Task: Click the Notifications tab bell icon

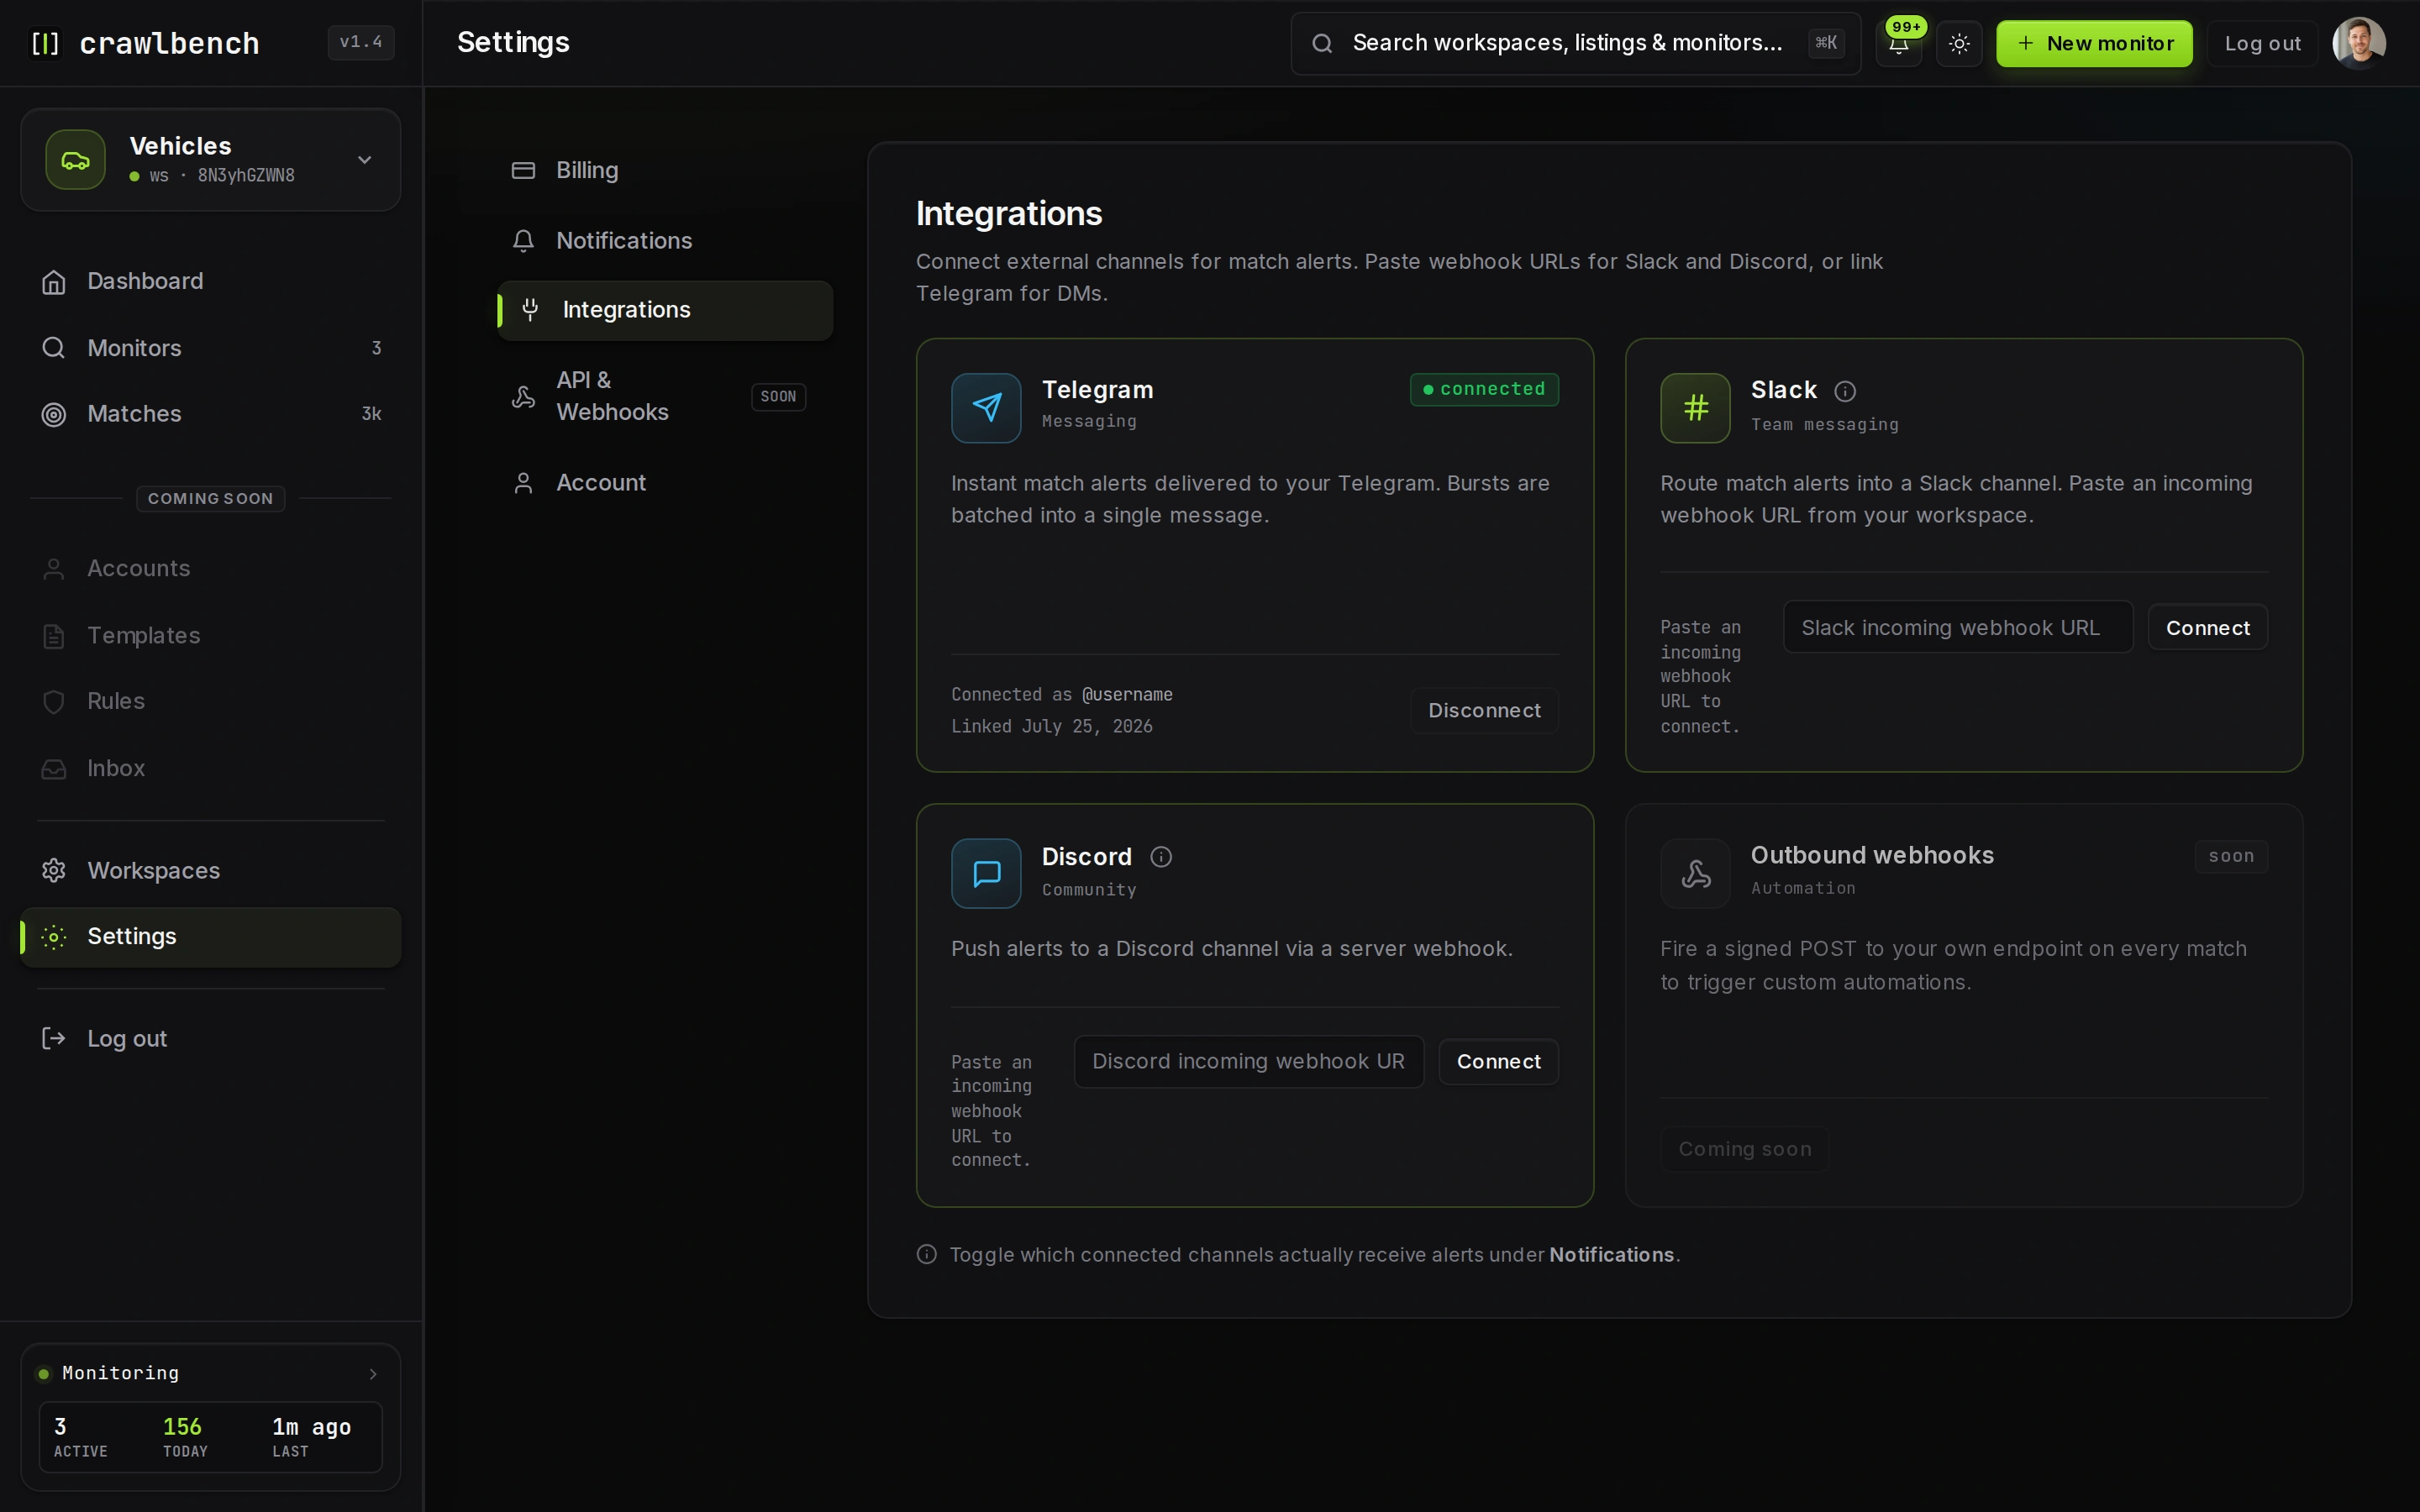Action: point(523,240)
